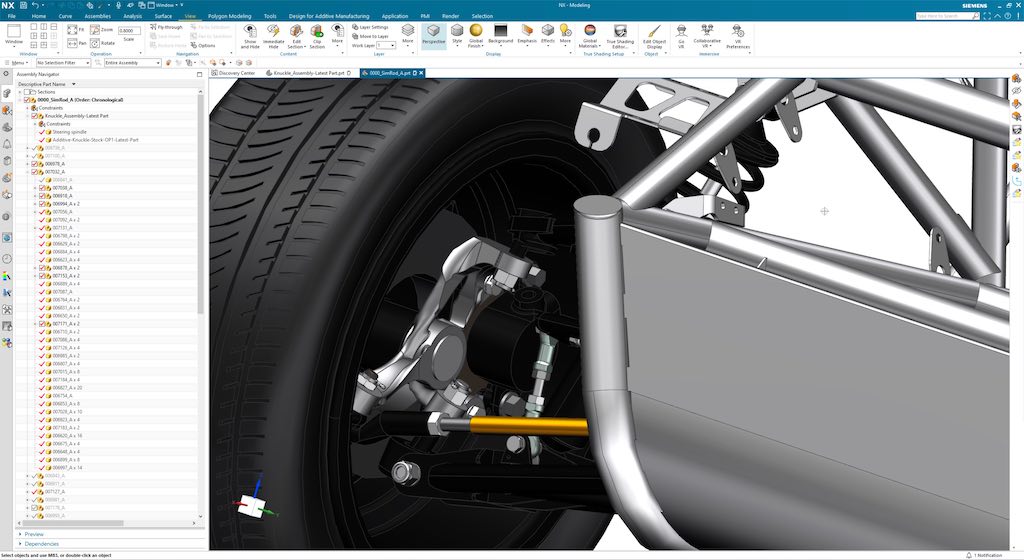This screenshot has height=560, width=1024.
Task: Switch to the Render ribbon tab
Action: click(451, 16)
